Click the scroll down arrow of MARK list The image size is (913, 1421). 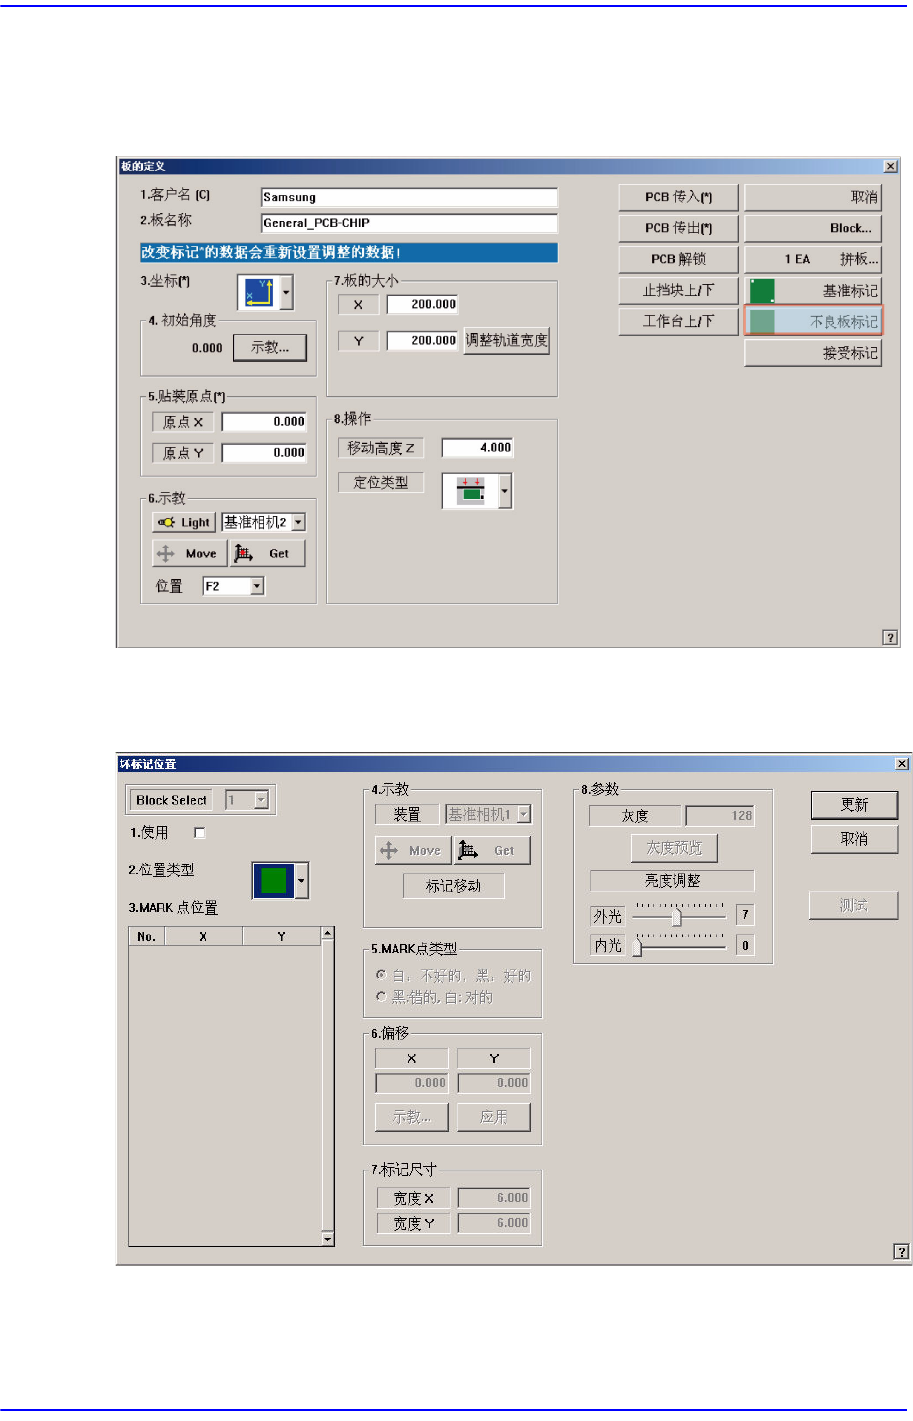[327, 1239]
